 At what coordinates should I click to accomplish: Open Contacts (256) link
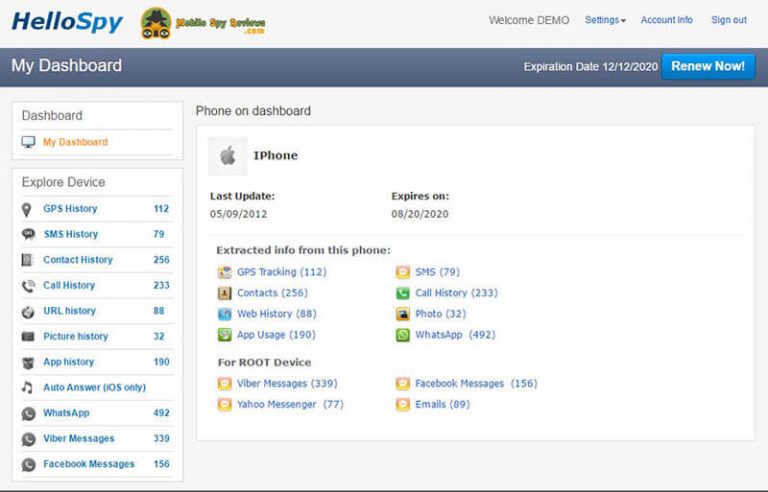coord(272,293)
